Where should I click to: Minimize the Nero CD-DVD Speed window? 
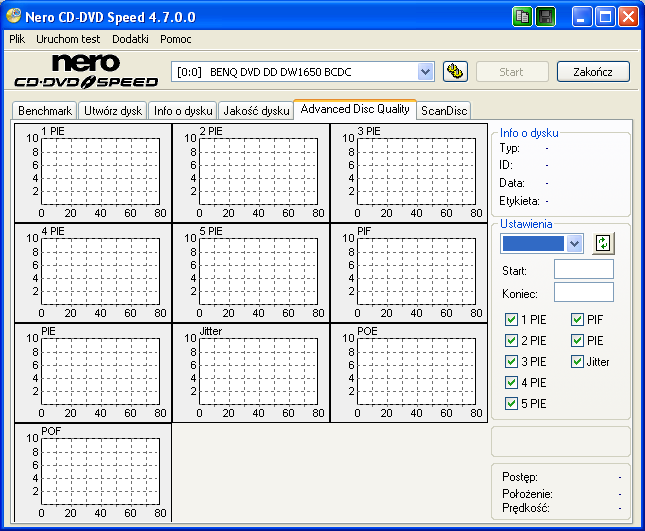(x=581, y=17)
